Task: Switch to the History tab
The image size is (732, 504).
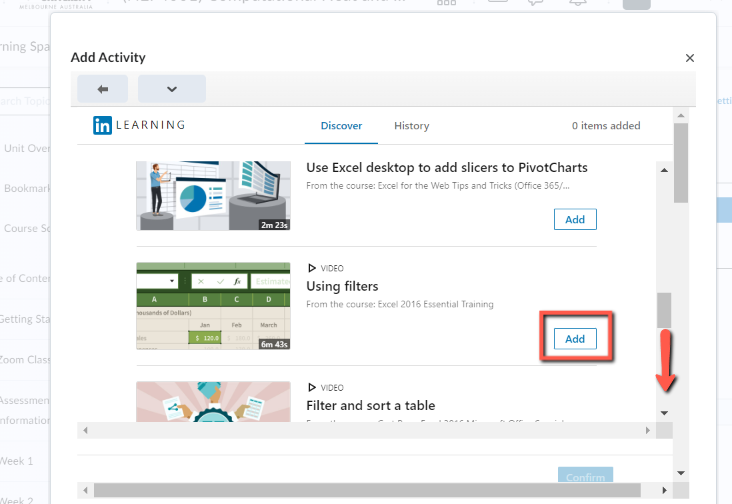Action: (x=411, y=126)
